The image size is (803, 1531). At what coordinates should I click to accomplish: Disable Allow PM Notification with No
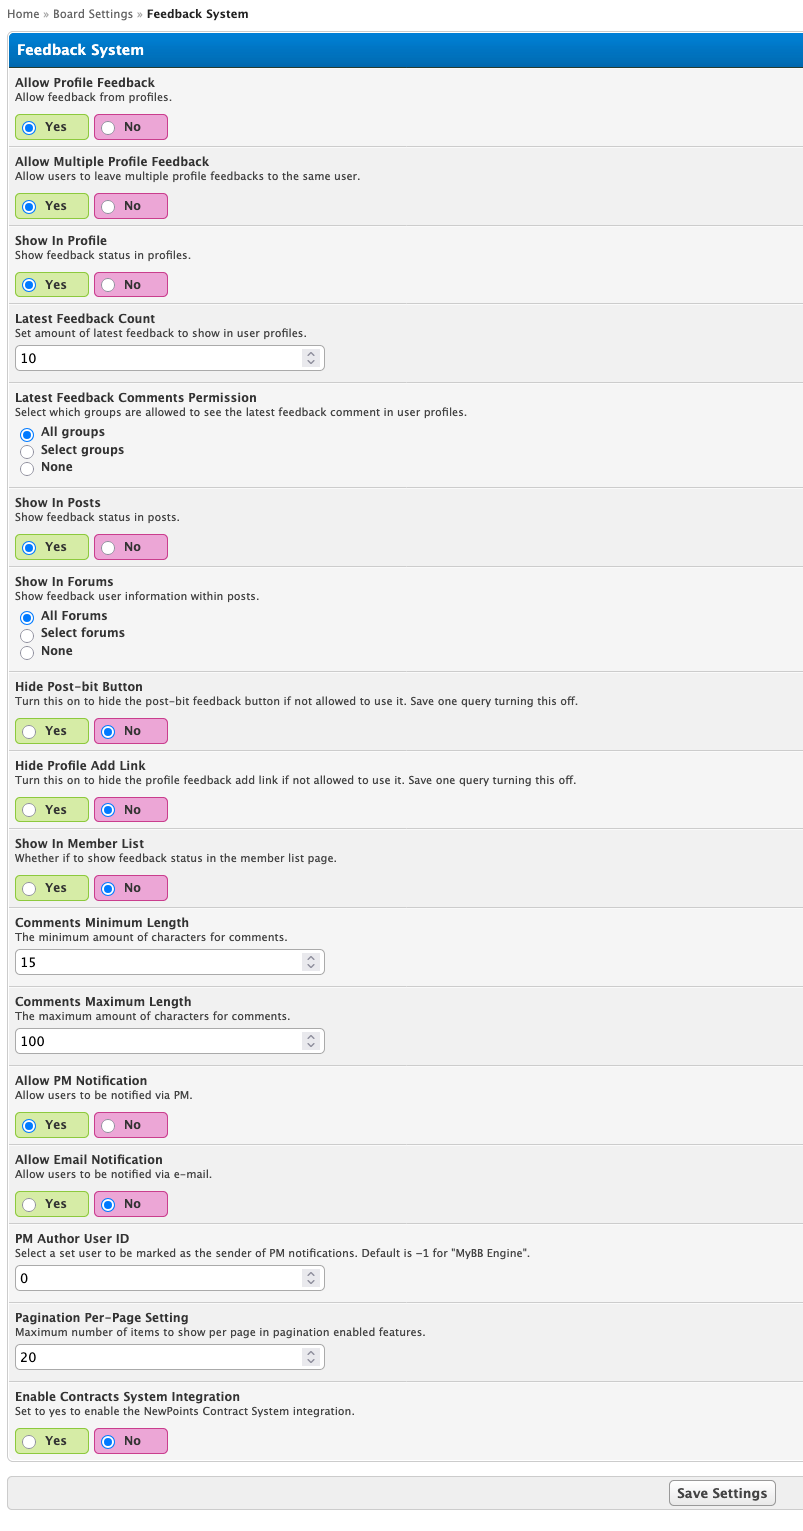tap(130, 1125)
